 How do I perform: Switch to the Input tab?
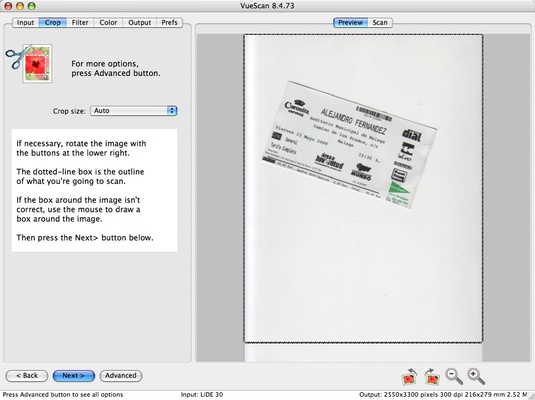25,23
